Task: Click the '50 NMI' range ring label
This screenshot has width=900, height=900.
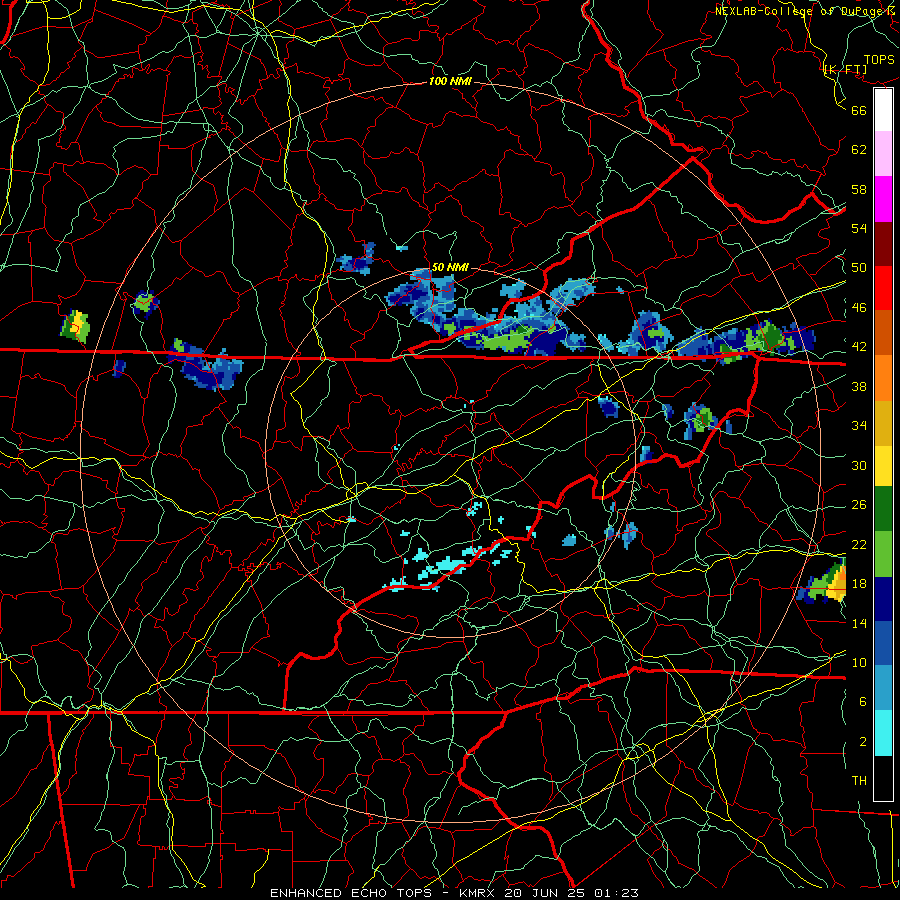Action: (x=450, y=267)
